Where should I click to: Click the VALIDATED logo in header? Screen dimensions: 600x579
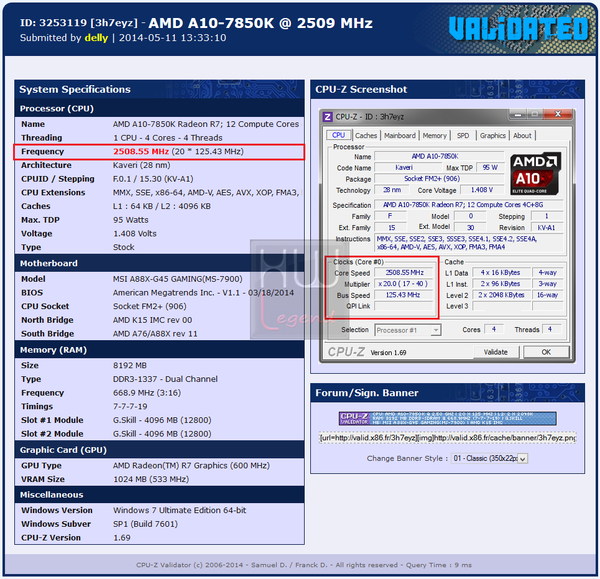point(518,29)
